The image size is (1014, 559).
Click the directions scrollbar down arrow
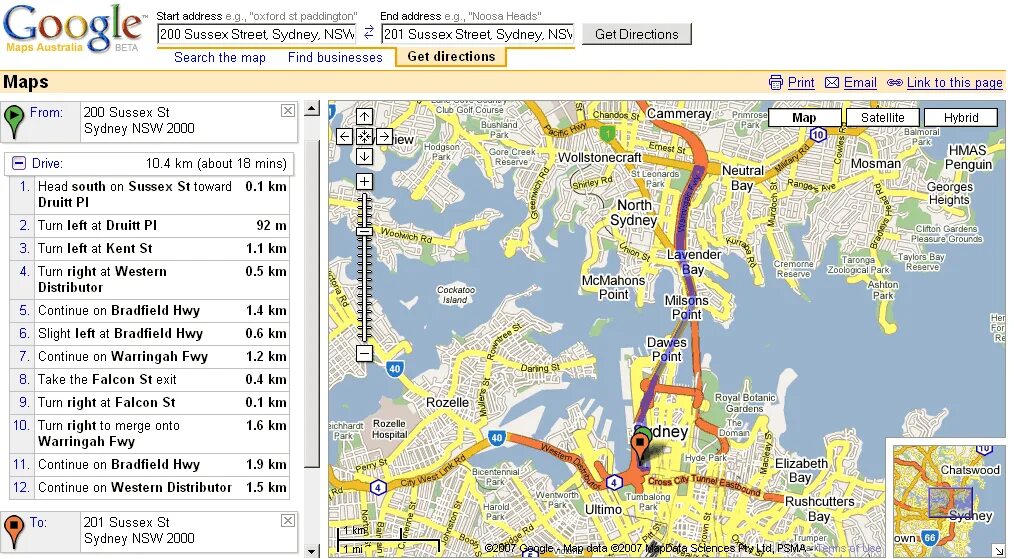tap(312, 551)
